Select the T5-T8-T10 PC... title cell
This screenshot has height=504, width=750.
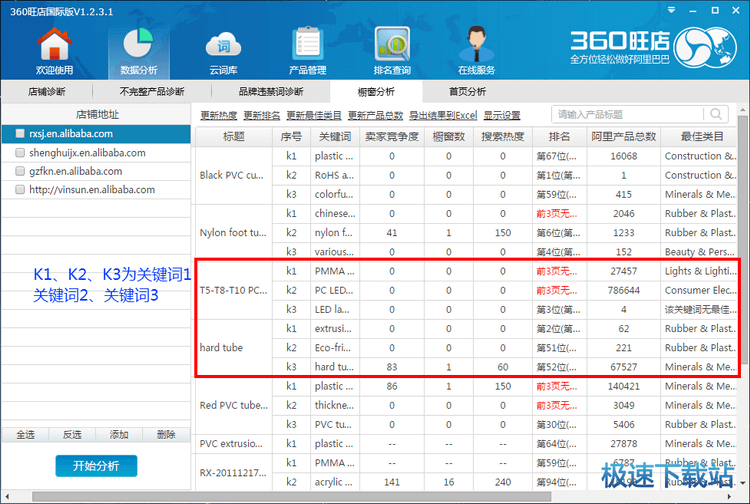pyautogui.click(x=233, y=290)
